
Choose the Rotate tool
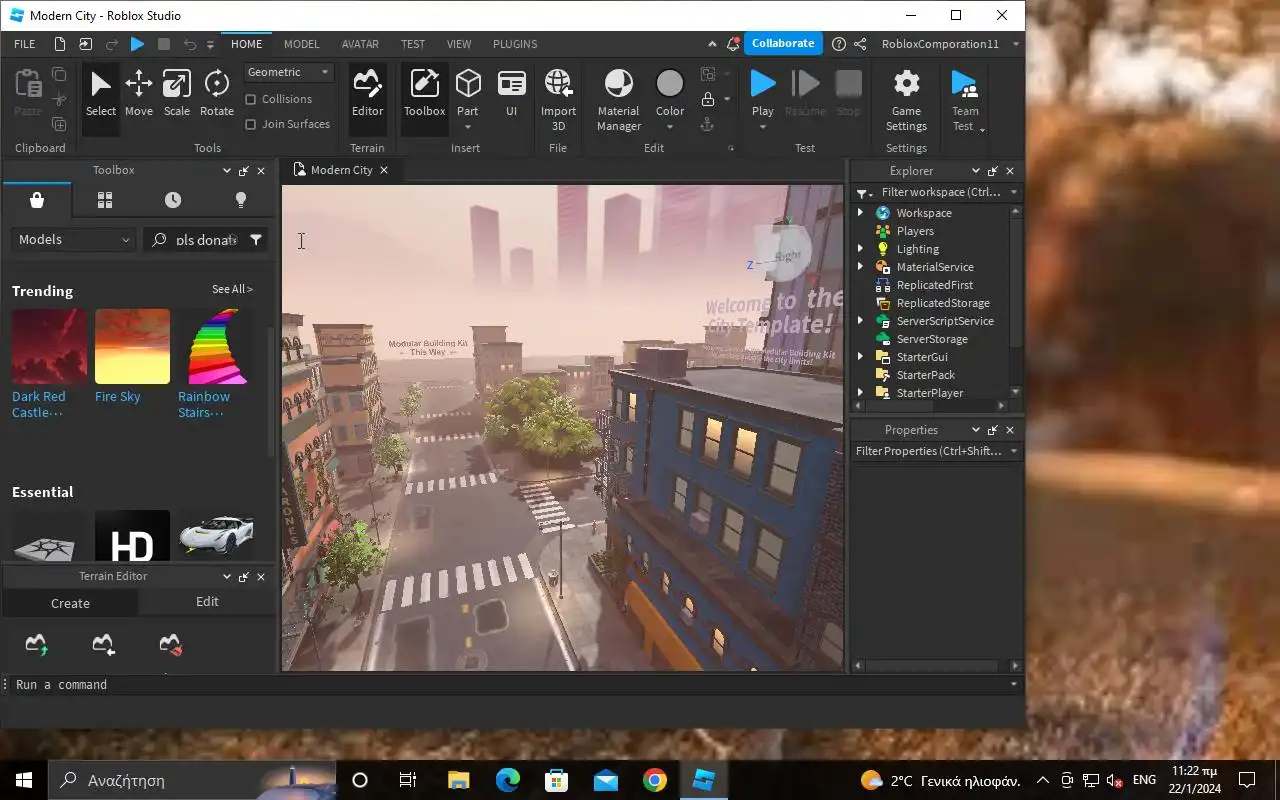coord(217,94)
